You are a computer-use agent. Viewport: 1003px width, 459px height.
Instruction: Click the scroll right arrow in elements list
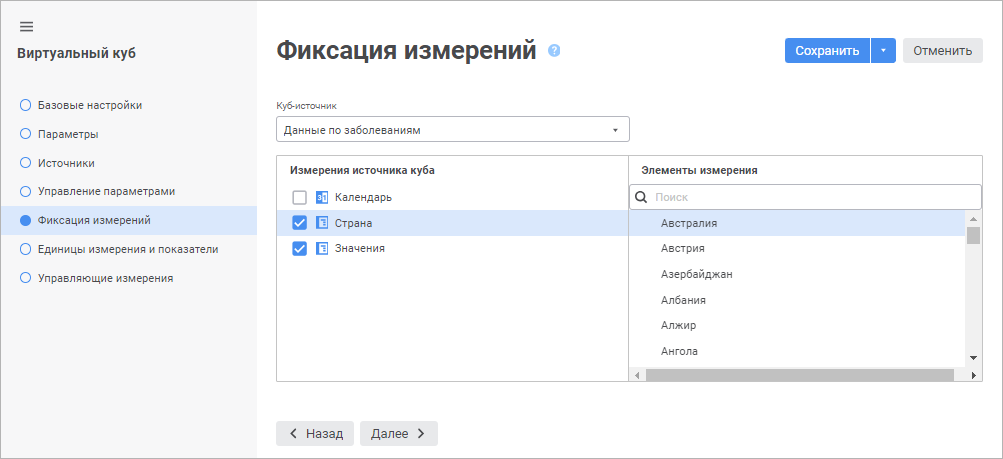point(974,375)
